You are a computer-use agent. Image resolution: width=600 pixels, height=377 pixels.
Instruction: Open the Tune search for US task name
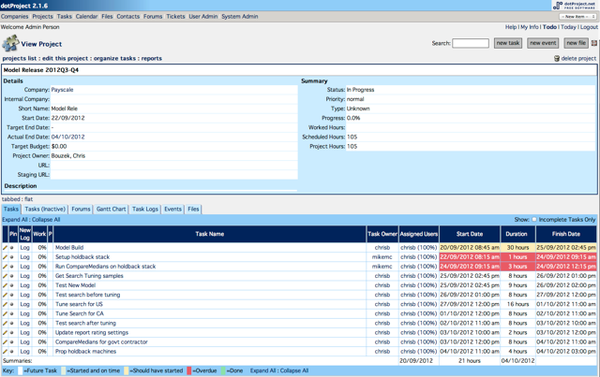(79, 304)
